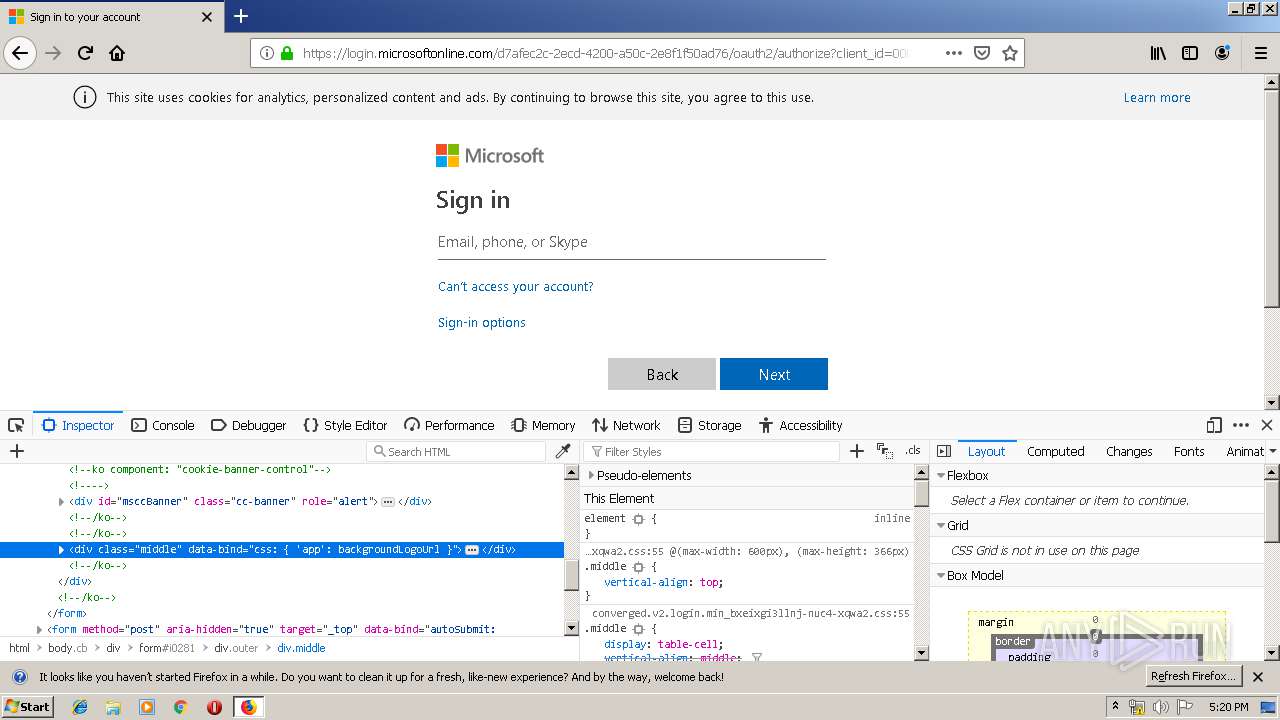1280x720 pixels.
Task: Close the developer tools panel
Action: [1266, 425]
